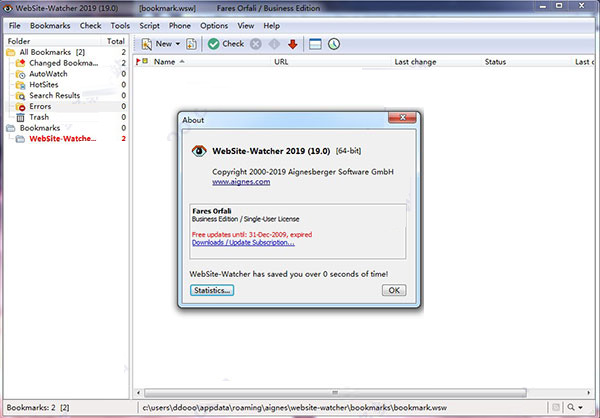The width and height of the screenshot is (600, 418).
Task: Open the Bookmarks menu
Action: pos(50,26)
